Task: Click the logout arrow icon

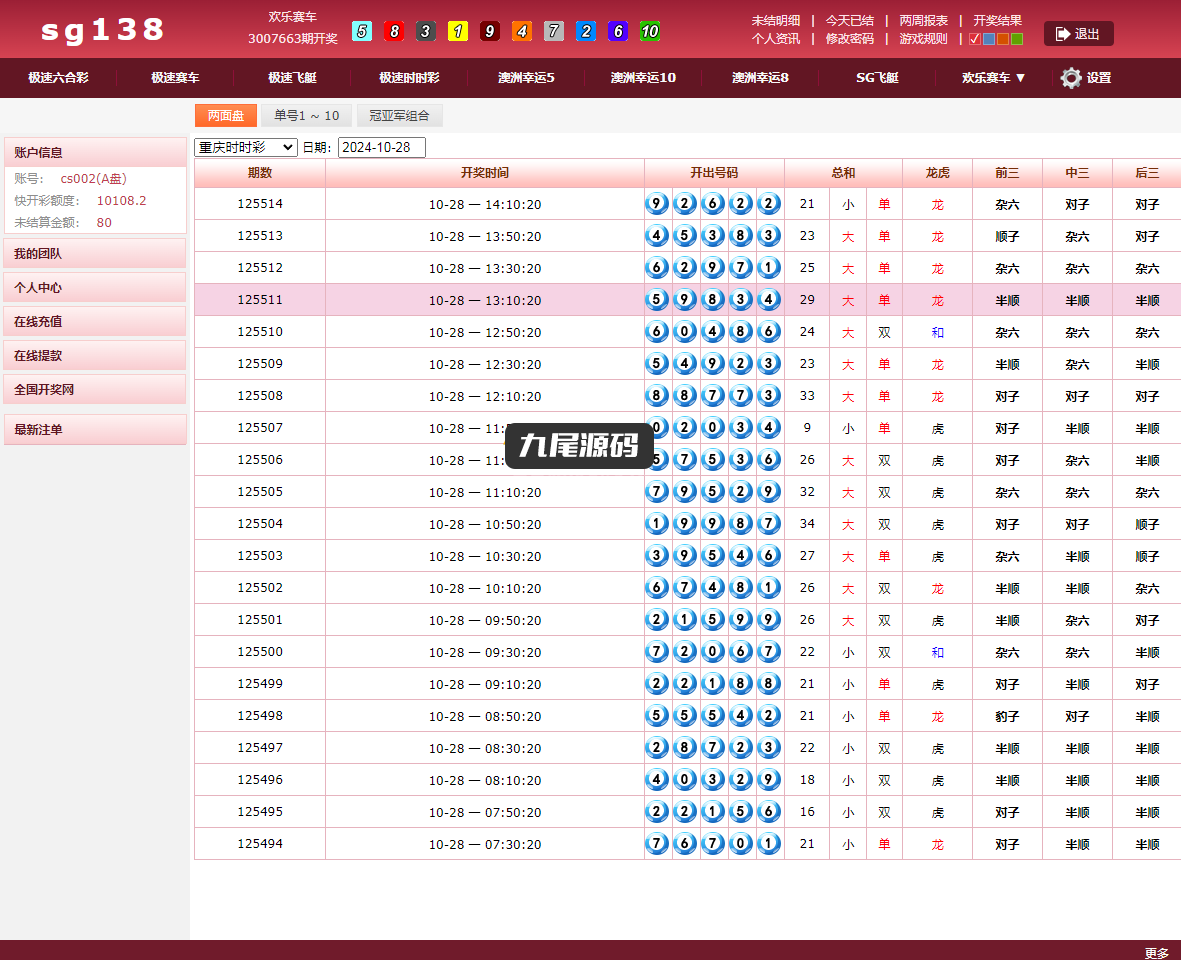Action: click(1063, 34)
